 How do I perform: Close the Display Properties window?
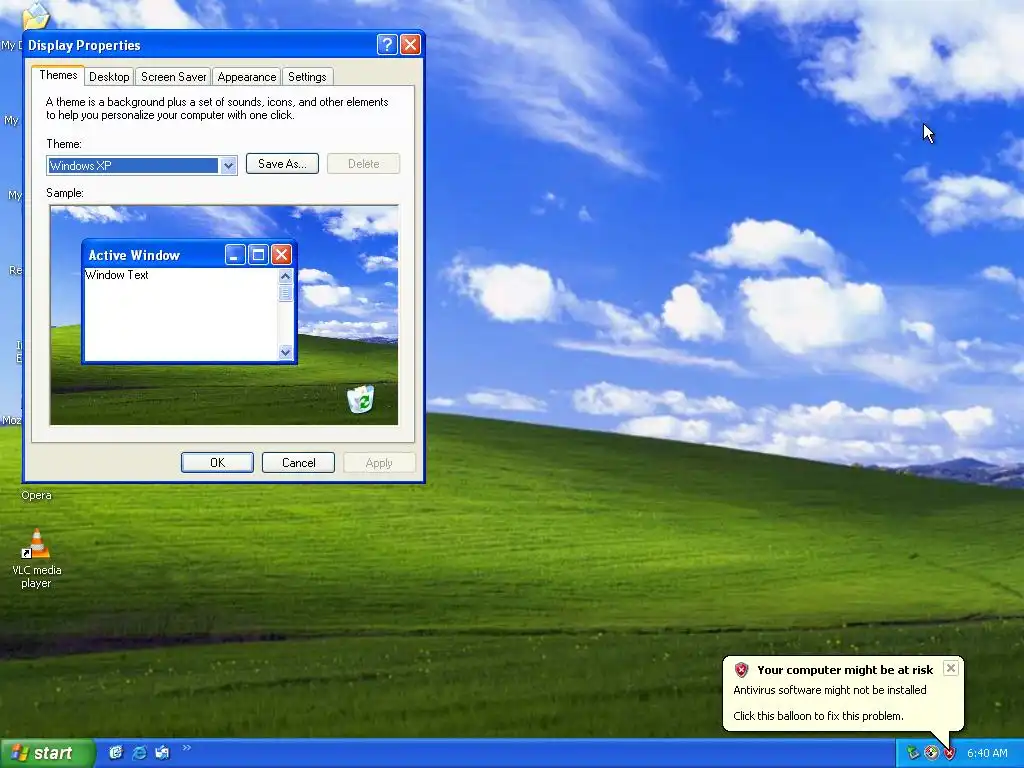410,44
